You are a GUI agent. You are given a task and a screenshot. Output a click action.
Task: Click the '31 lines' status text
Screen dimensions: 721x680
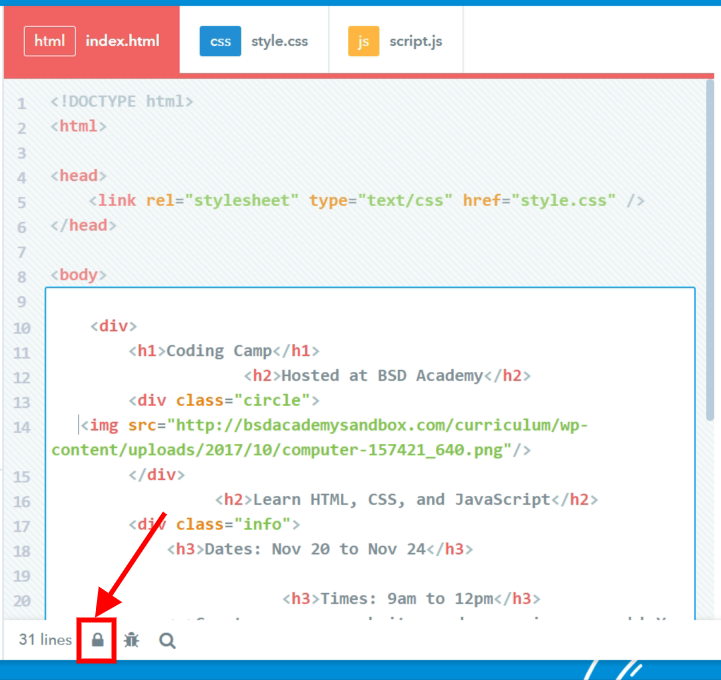[45, 640]
